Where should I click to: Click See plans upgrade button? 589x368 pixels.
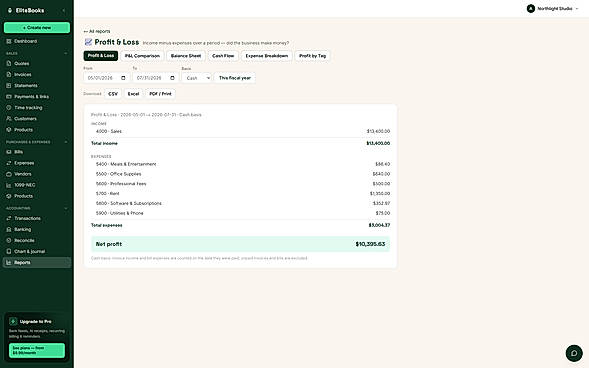37,350
